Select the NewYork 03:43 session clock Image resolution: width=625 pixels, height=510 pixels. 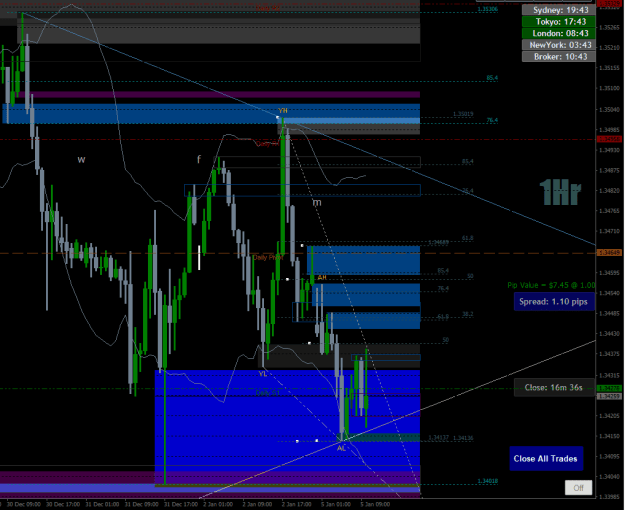[x=559, y=45]
